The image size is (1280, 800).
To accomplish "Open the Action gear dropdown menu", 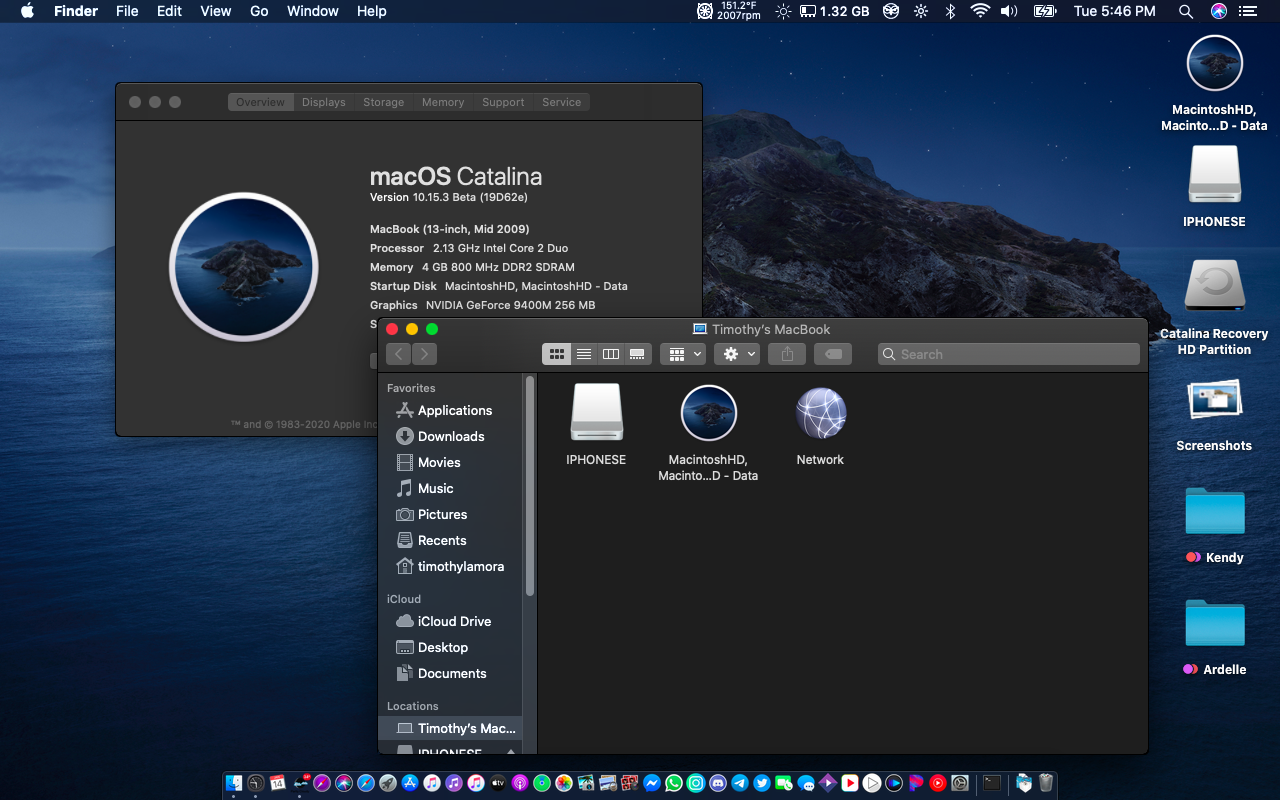I will pyautogui.click(x=737, y=354).
